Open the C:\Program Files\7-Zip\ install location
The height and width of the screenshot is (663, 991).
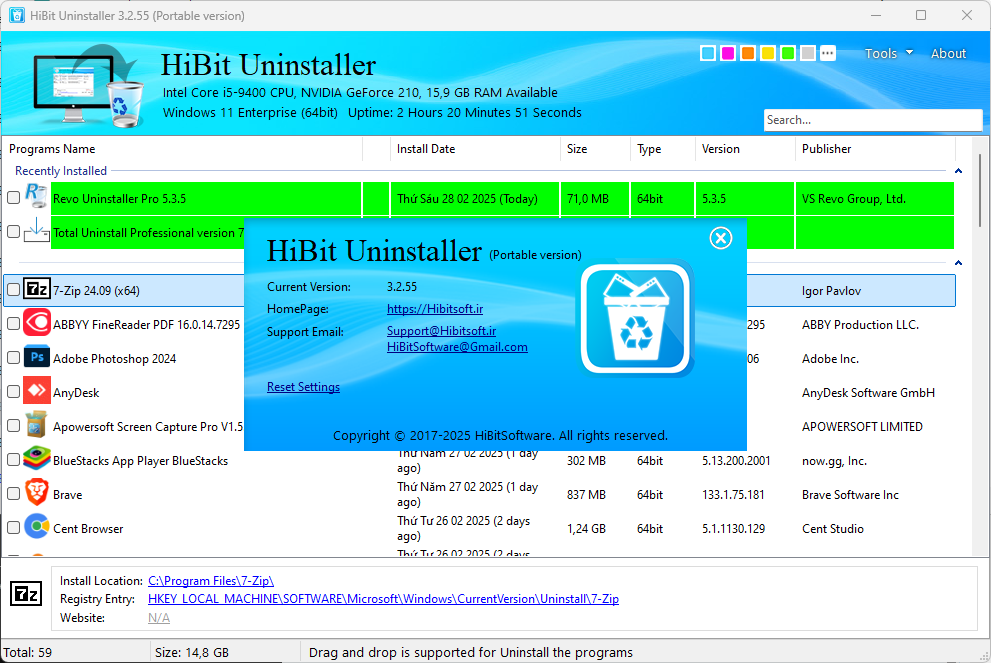(210, 581)
